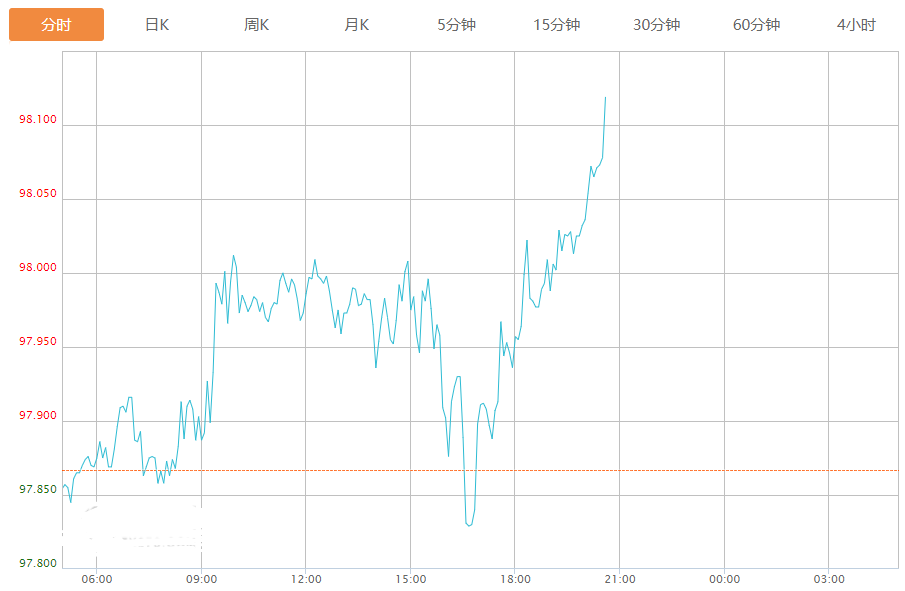
Task: Click the 12:00 time axis label
Action: (x=306, y=579)
